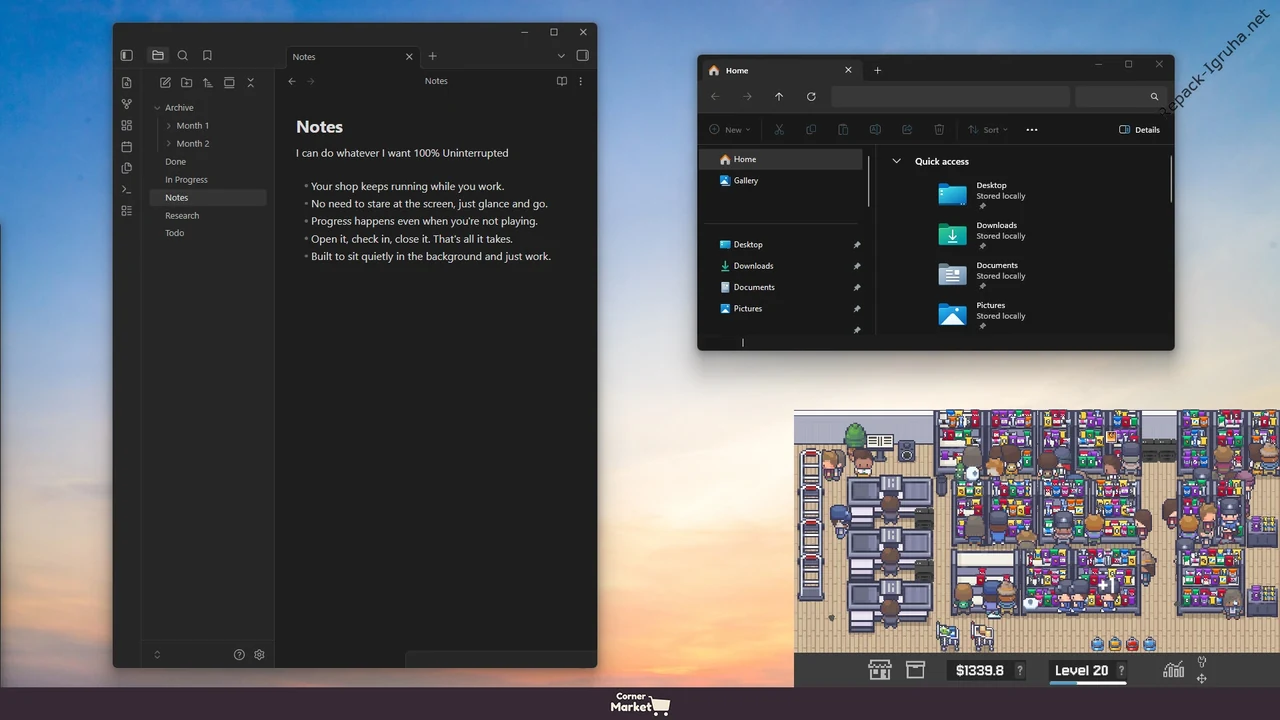Open graph view from Obsidian ribbon
Image resolution: width=1280 pixels, height=720 pixels.
126,104
